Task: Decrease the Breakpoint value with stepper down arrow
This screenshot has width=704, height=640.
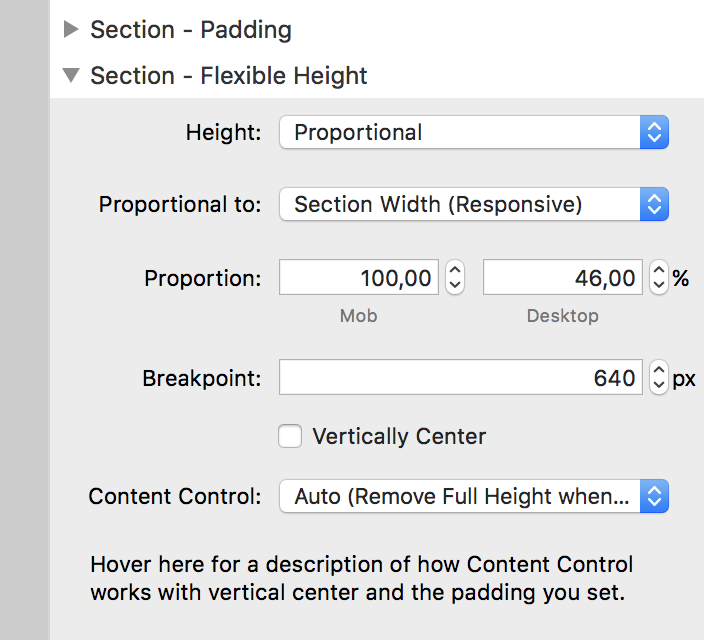Action: 659,385
